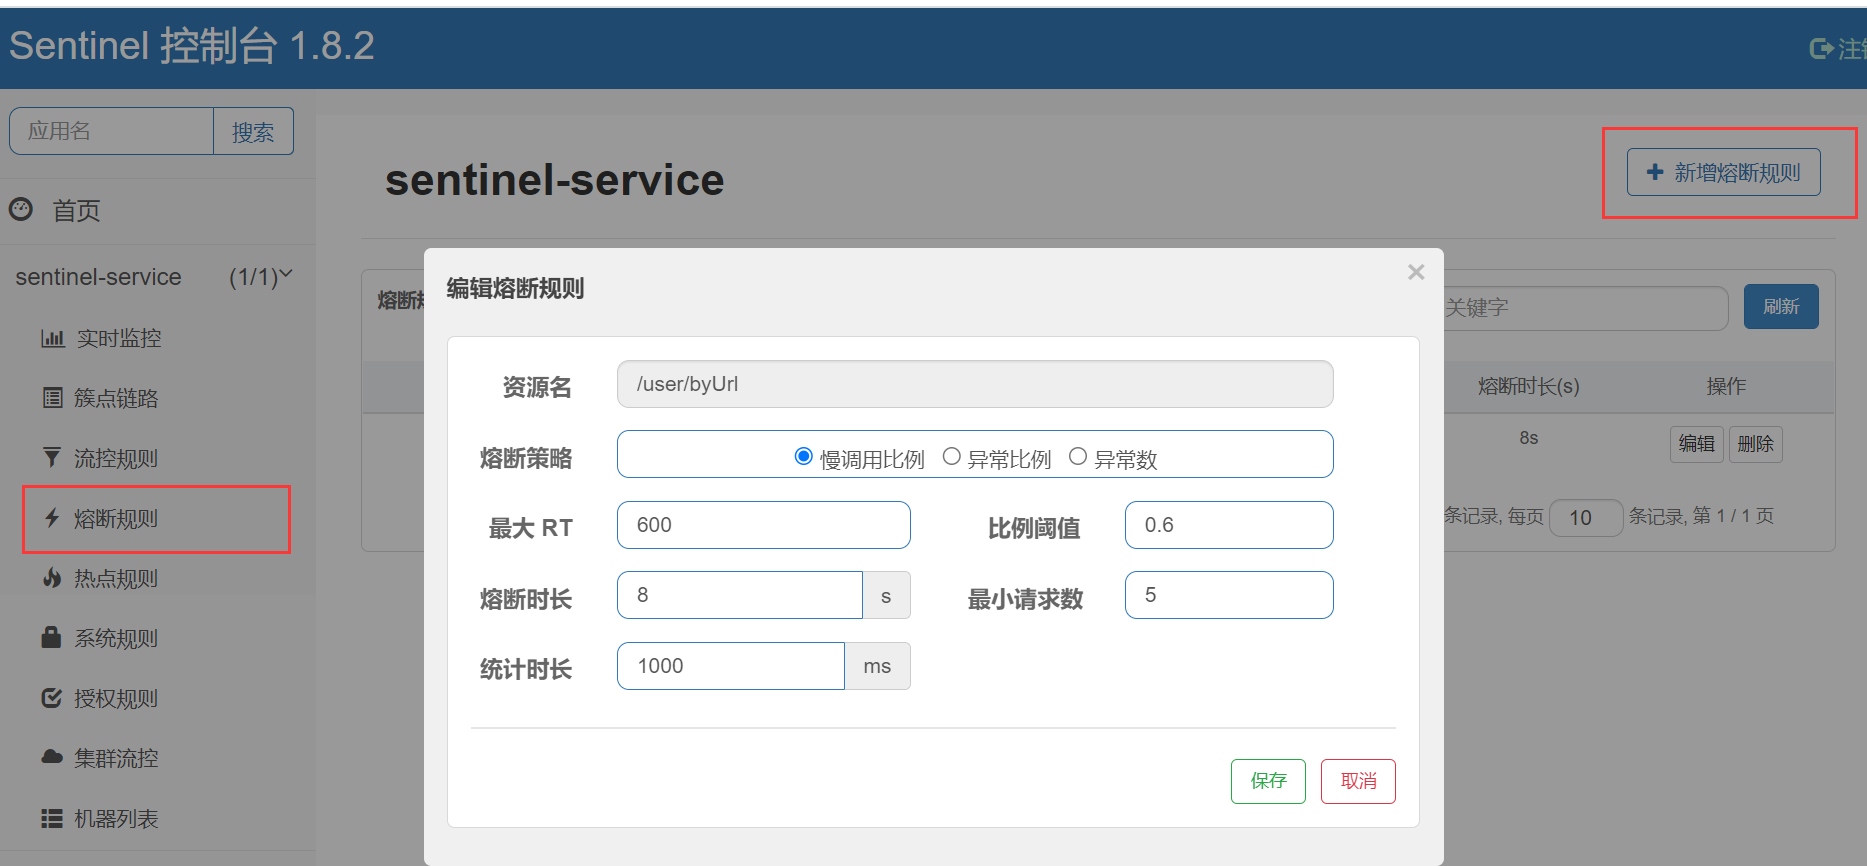
Task: Click the 刷新 button
Action: pos(1781,306)
